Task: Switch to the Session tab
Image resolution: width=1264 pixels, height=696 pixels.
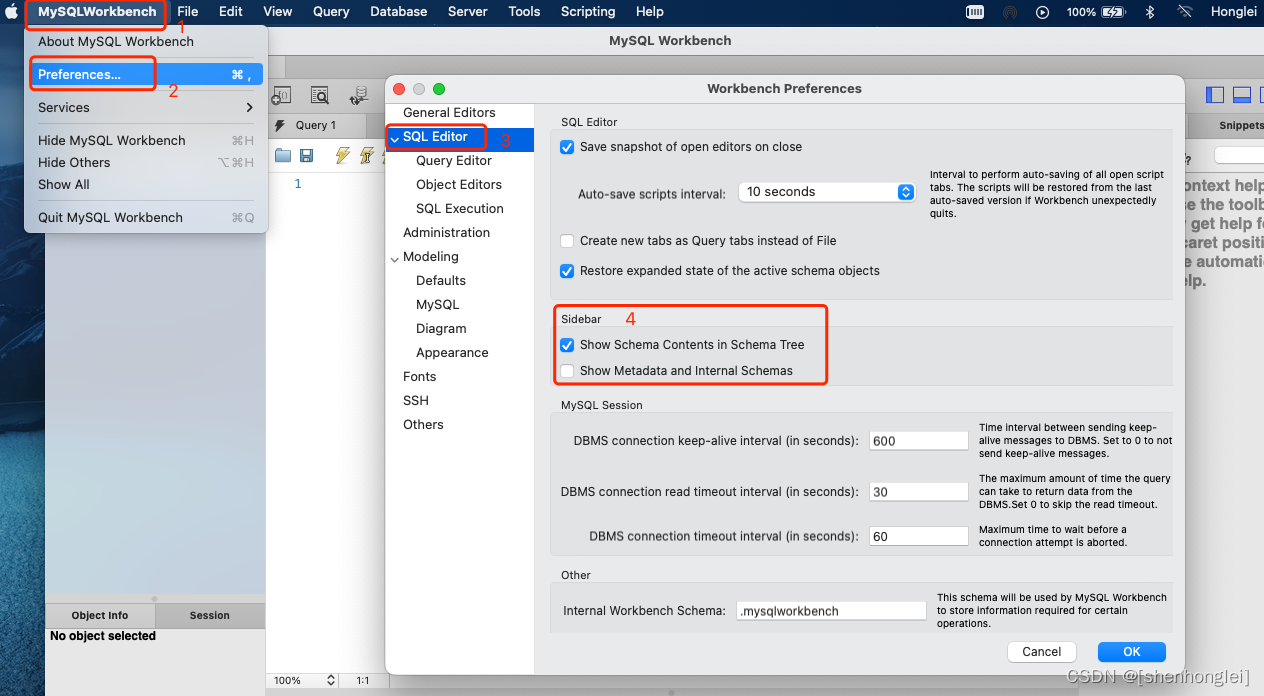Action: click(x=210, y=616)
